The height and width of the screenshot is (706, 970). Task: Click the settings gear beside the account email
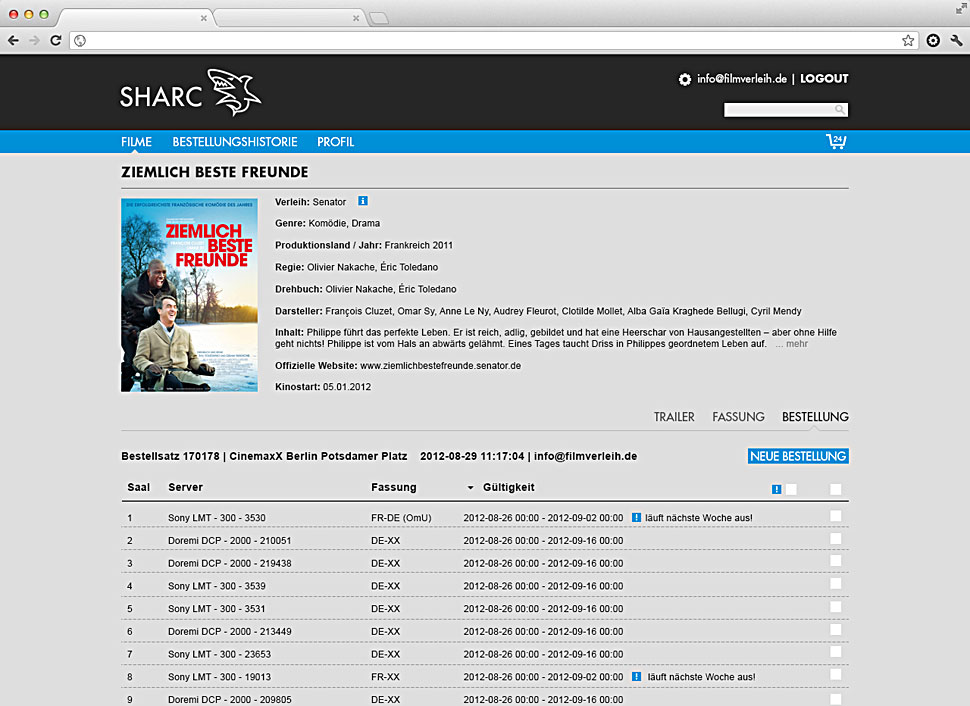(685, 79)
